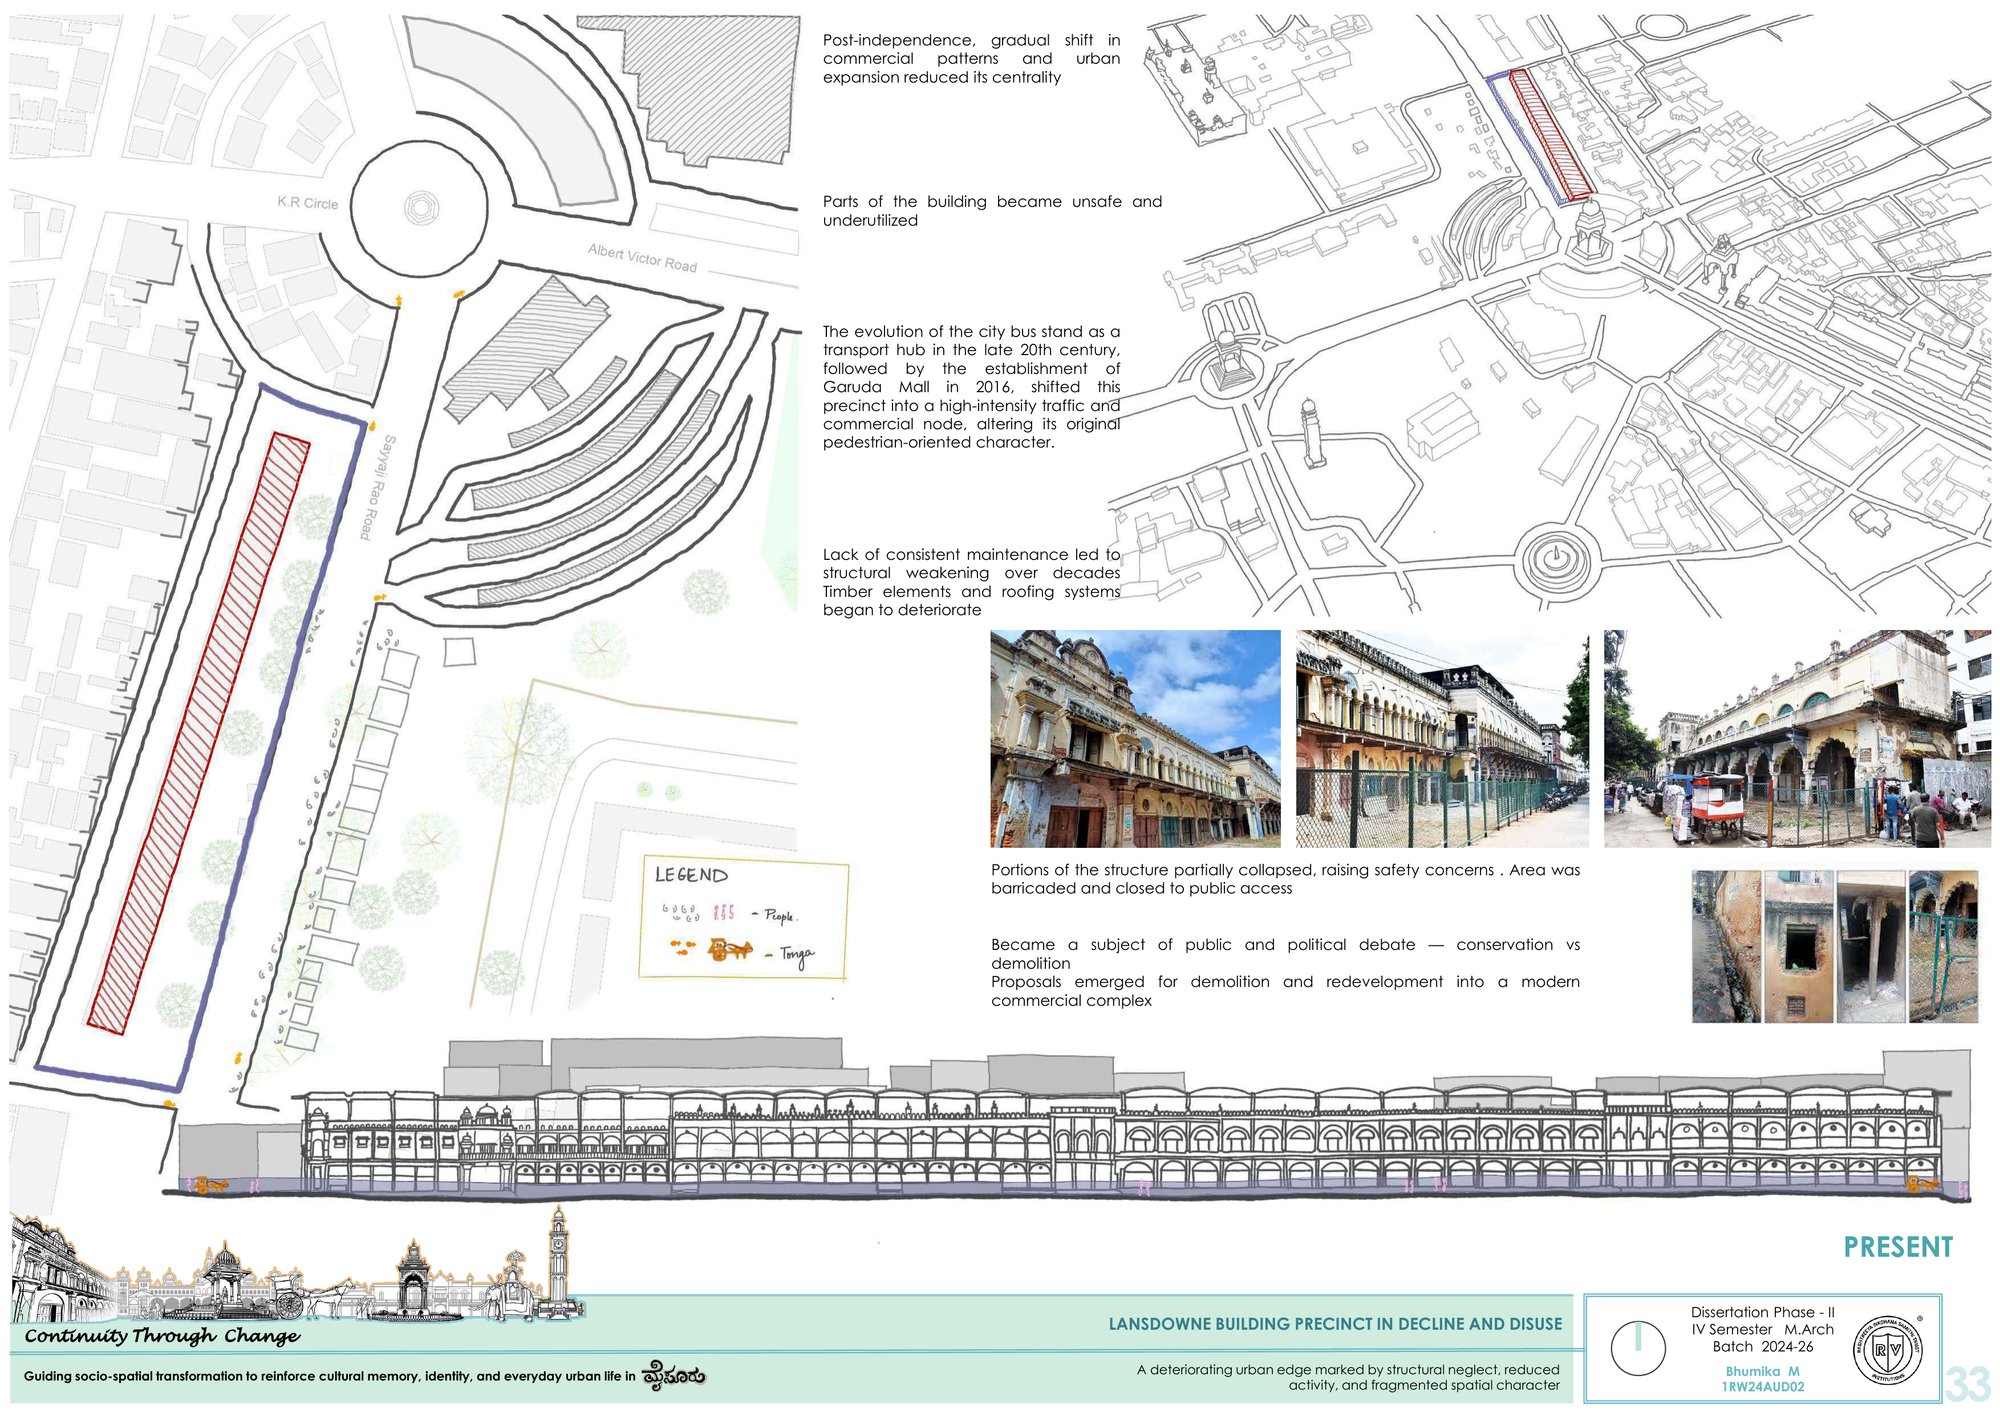
Task: Click the Continuity Through Change title
Action: click(x=162, y=1336)
